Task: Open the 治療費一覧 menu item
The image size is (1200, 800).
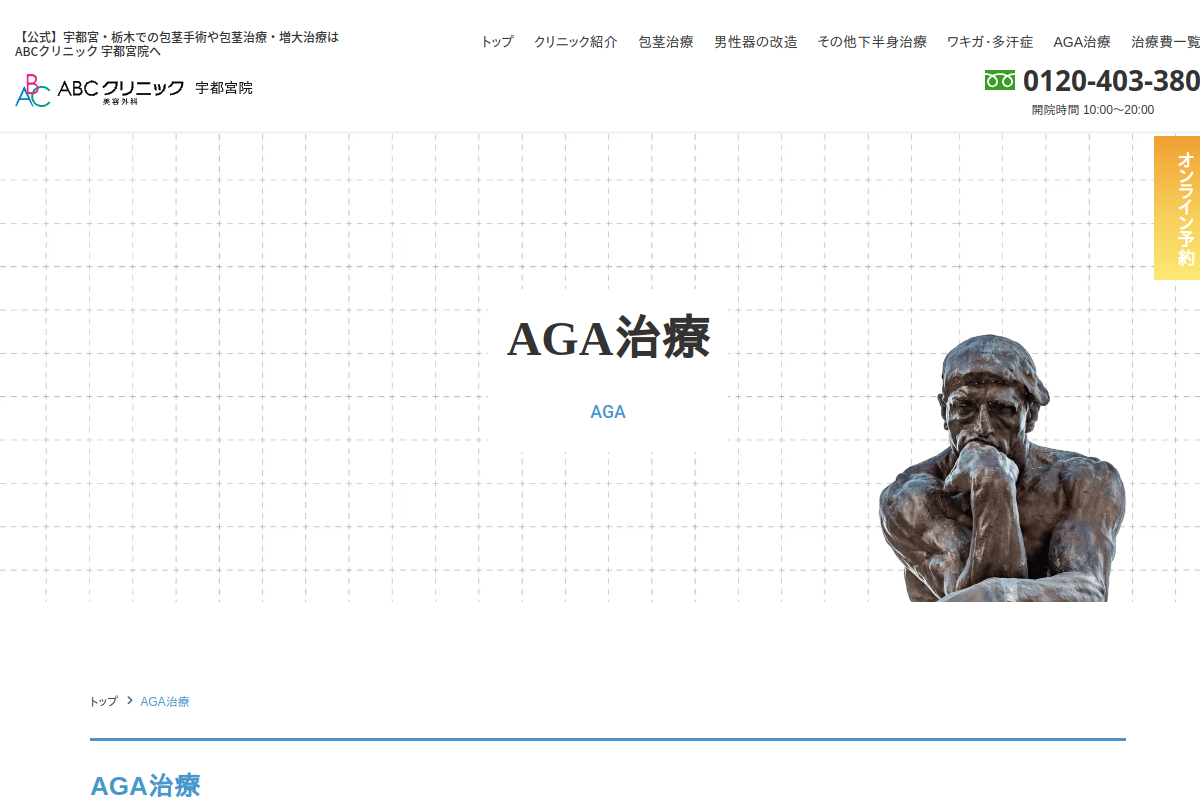Action: pyautogui.click(x=1165, y=42)
